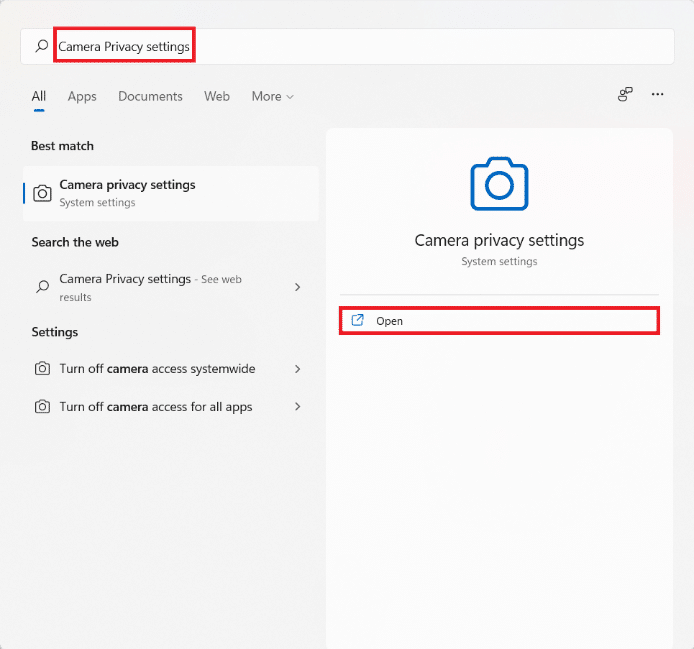Click the magnifier icon in the search box
The height and width of the screenshot is (649, 694).
point(41,46)
